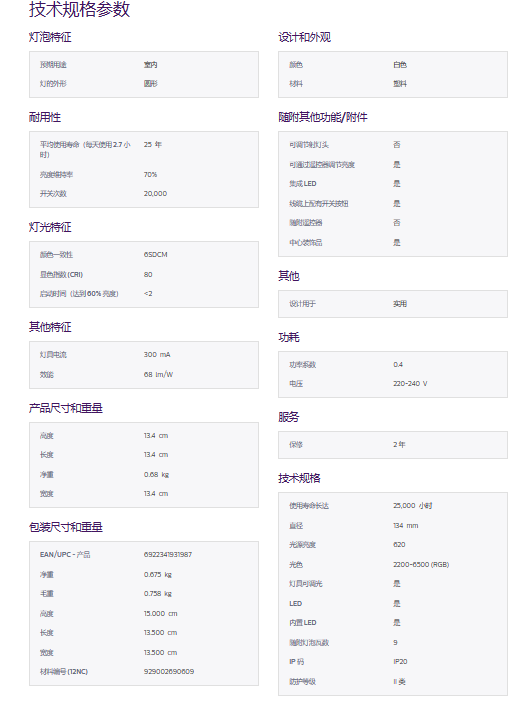The height and width of the screenshot is (702, 531).
Task: Click the 技术规格参数 page title
Action: pos(79,9)
